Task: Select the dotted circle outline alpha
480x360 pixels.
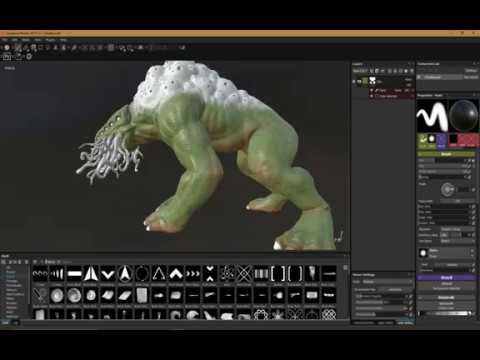Action: pyautogui.click(x=142, y=274)
